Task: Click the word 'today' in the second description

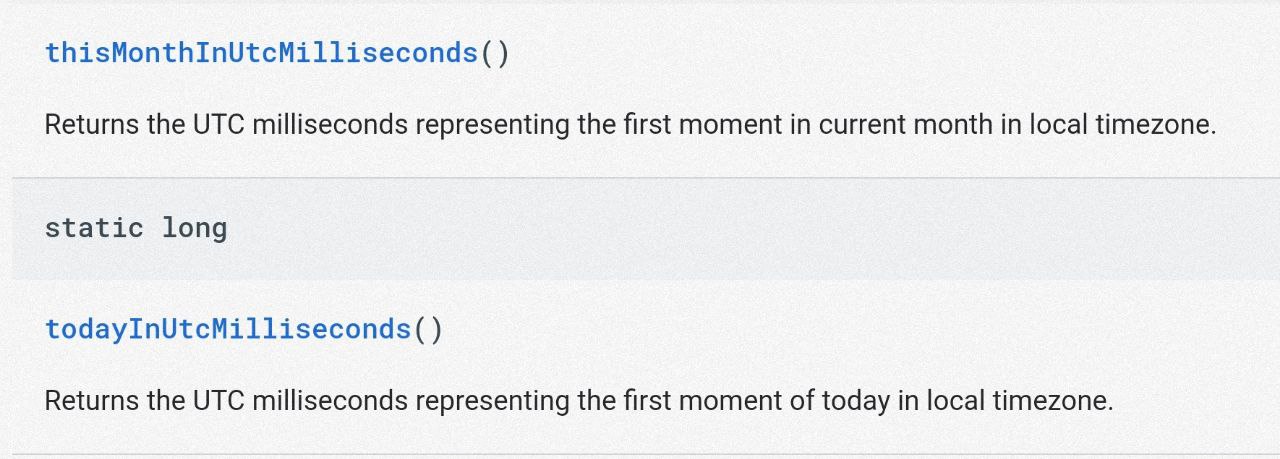Action: pyautogui.click(x=855, y=401)
